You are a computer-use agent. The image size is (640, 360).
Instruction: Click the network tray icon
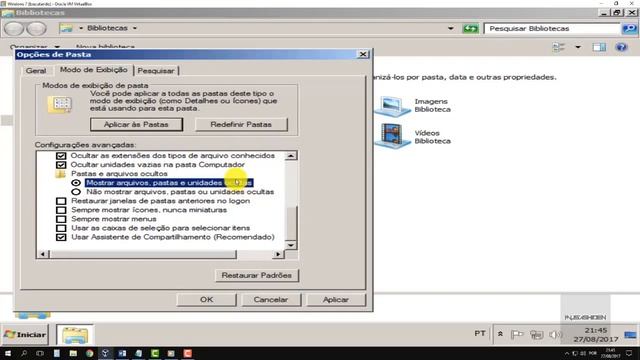(x=536, y=335)
